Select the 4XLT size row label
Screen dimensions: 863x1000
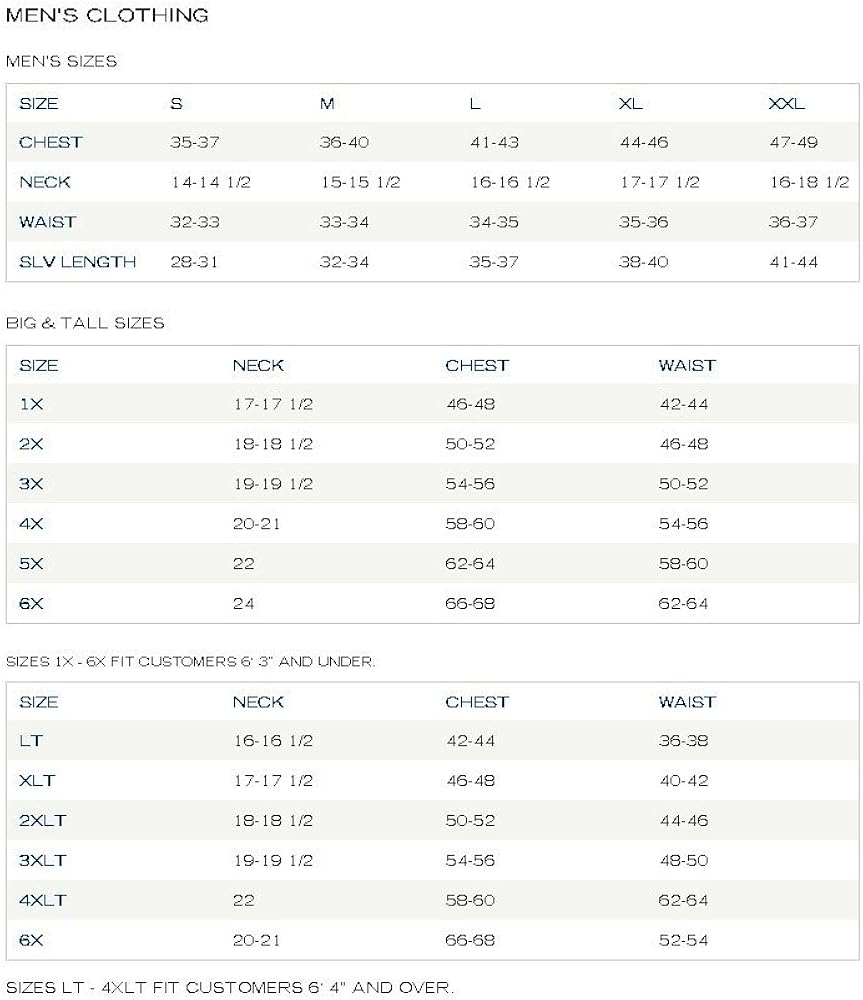(42, 900)
